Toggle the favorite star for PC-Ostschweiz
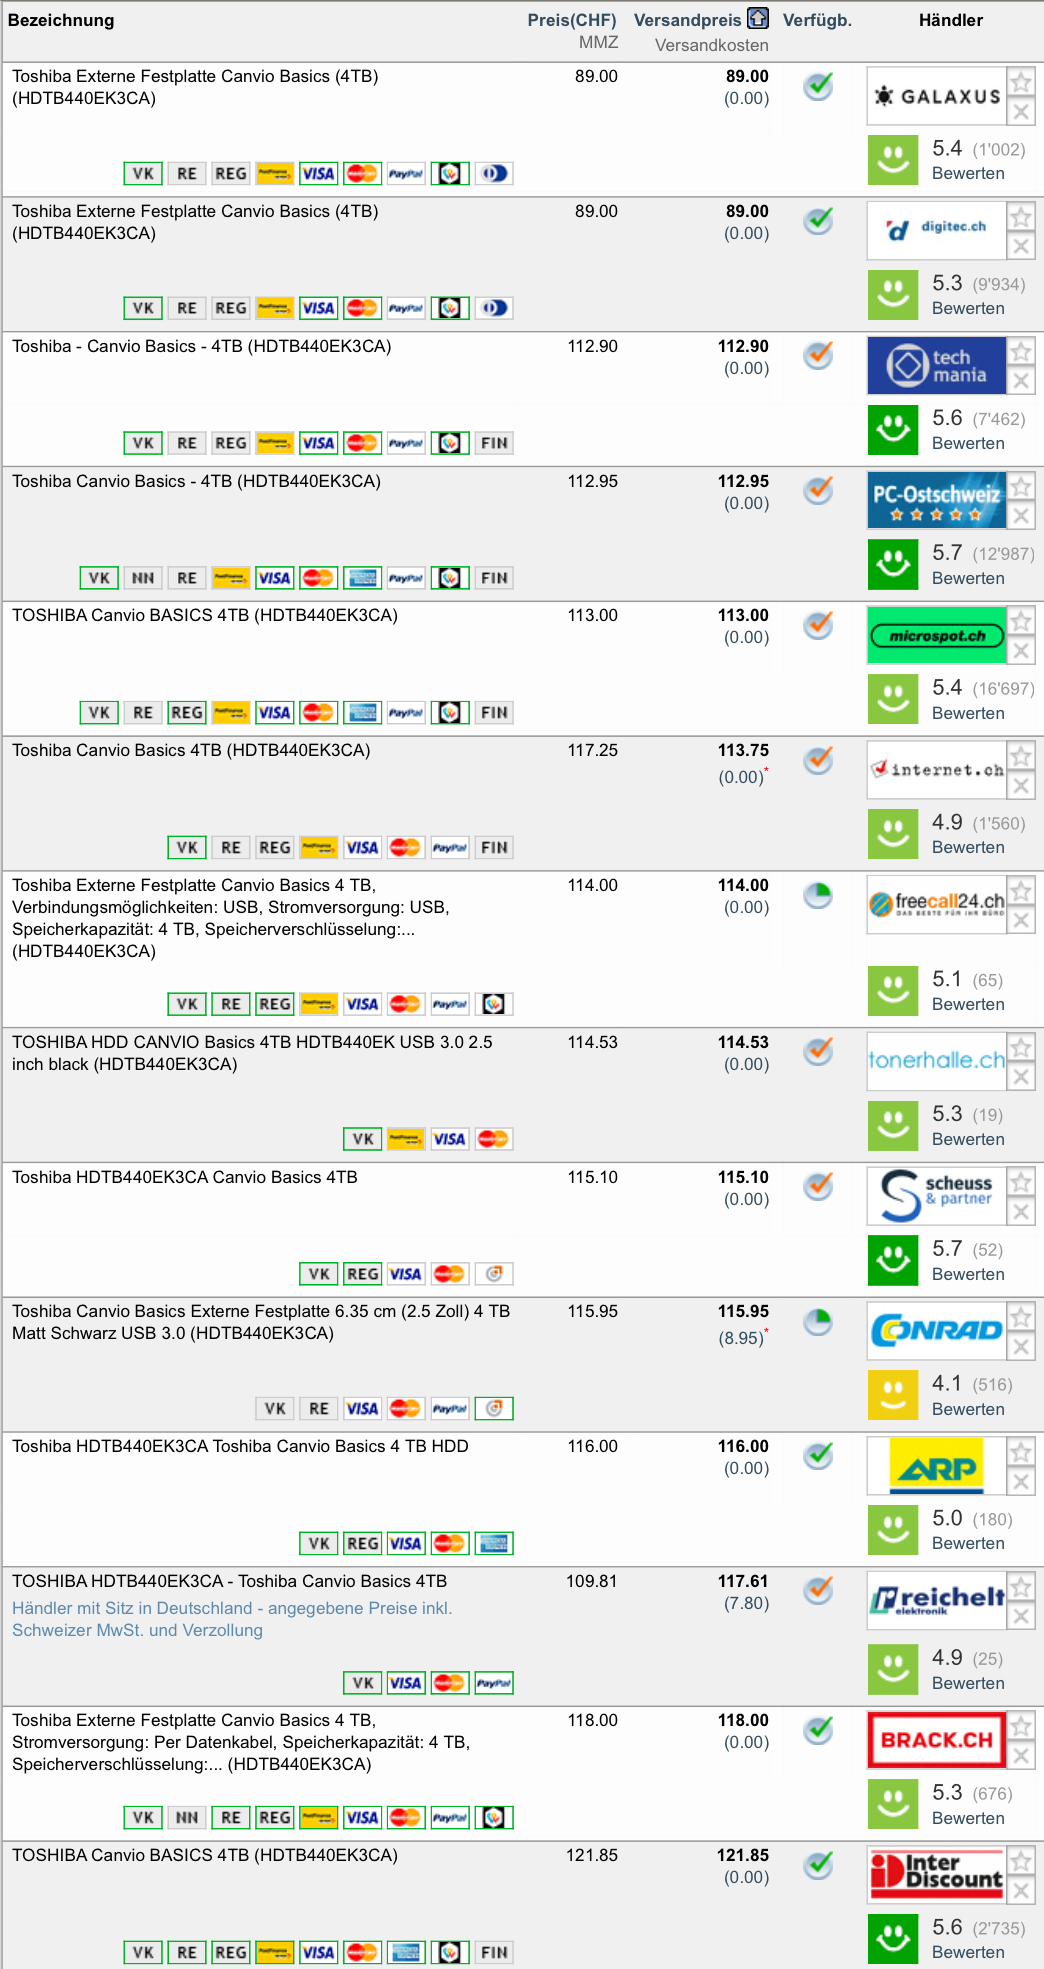Screen dimensions: 1044x1969 [1020, 487]
